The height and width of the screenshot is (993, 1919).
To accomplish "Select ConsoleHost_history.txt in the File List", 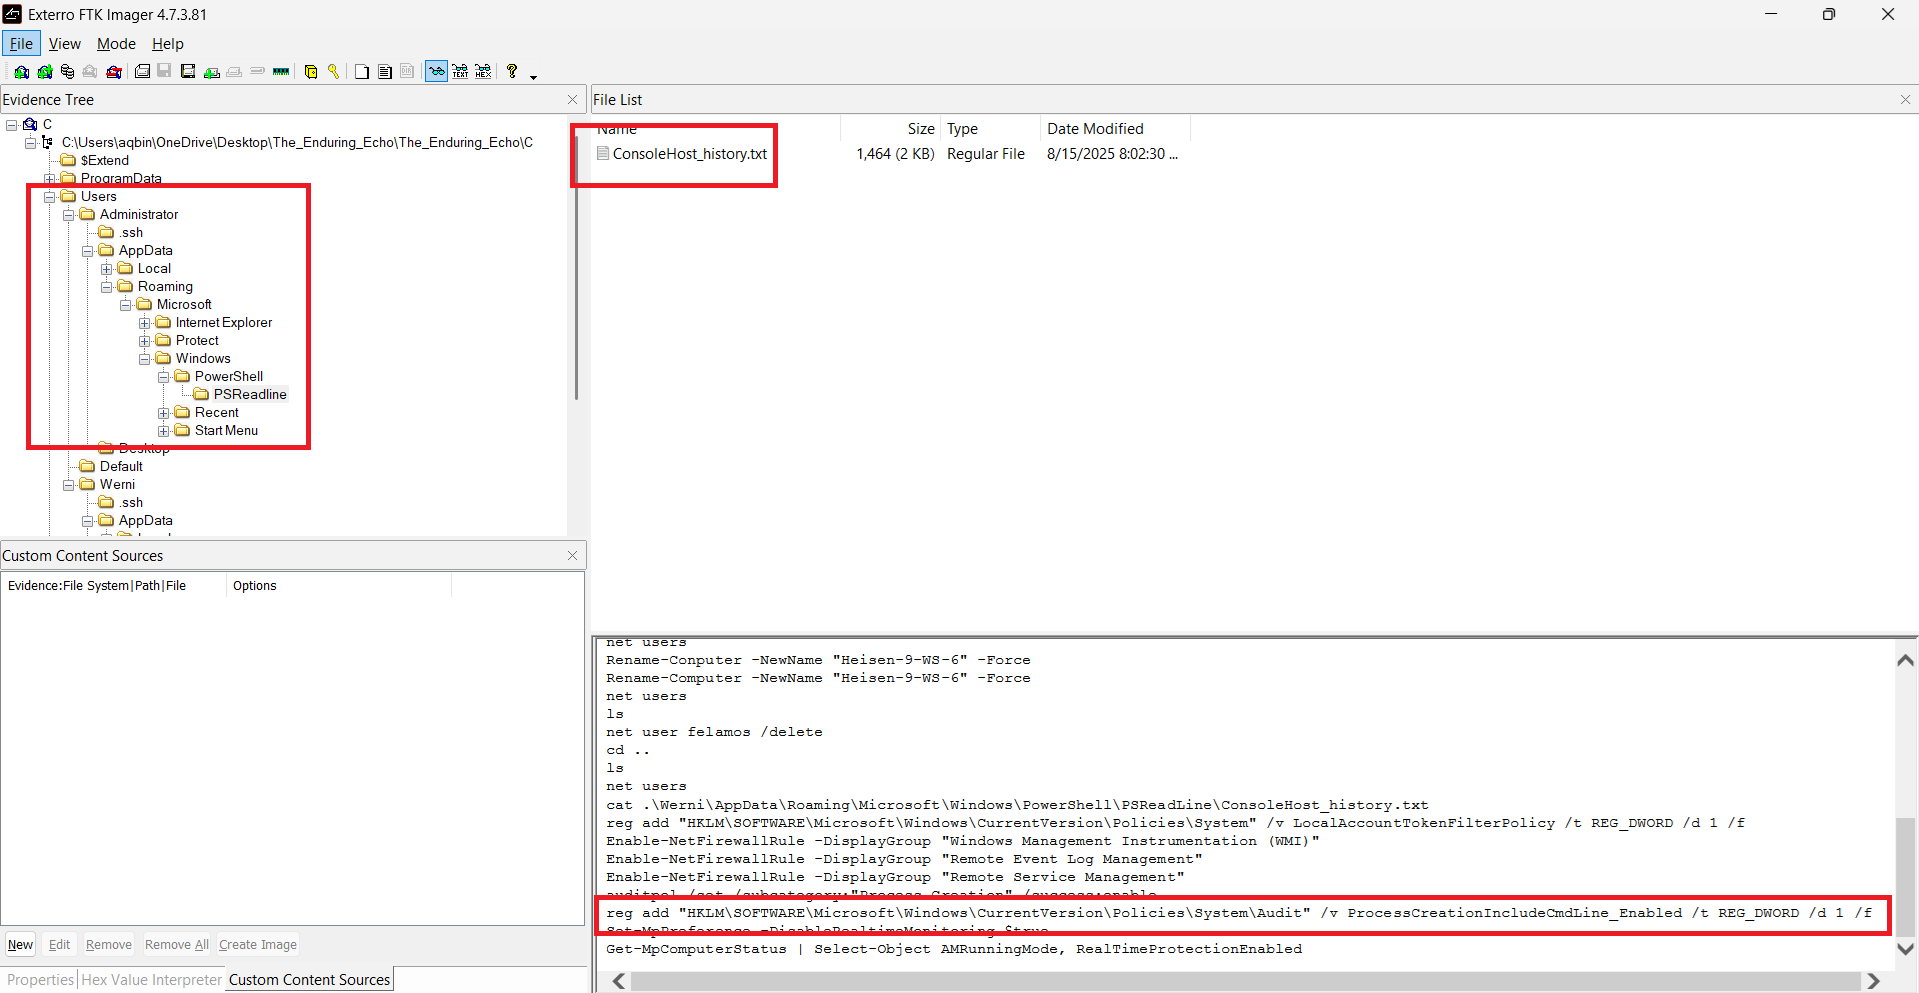I will [x=689, y=154].
